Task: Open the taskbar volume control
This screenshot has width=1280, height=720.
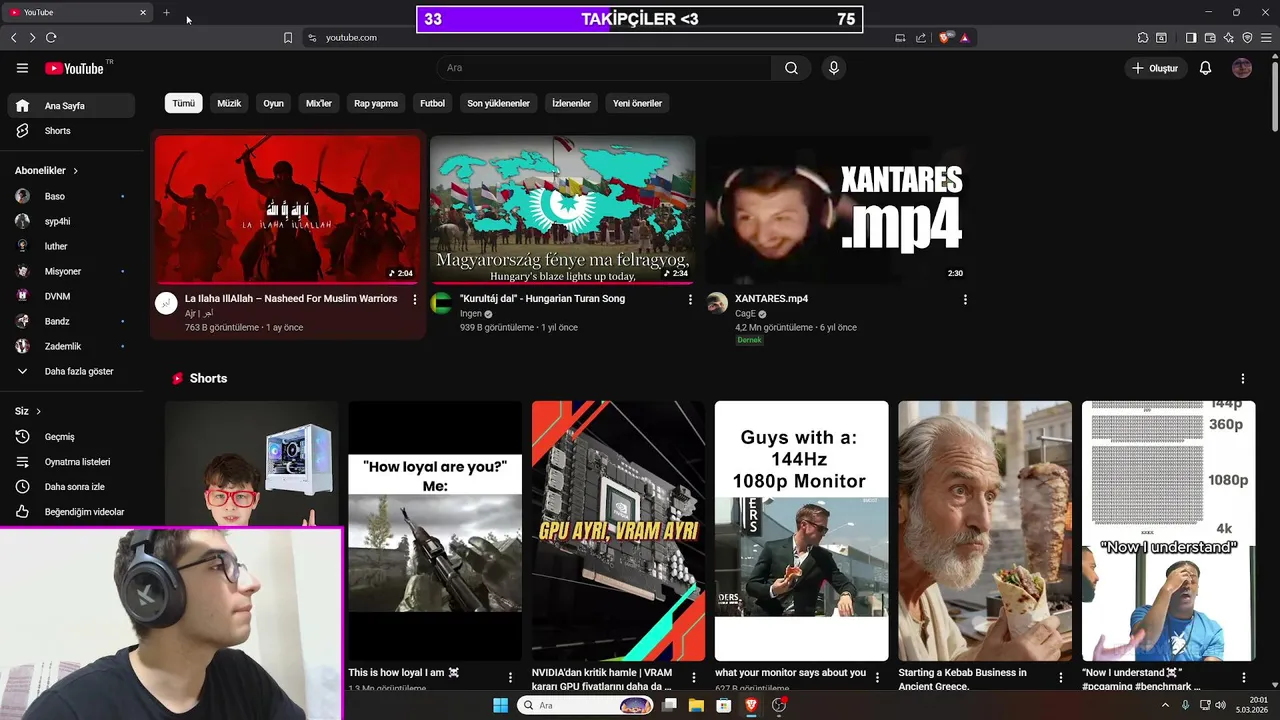Action: tap(1220, 706)
